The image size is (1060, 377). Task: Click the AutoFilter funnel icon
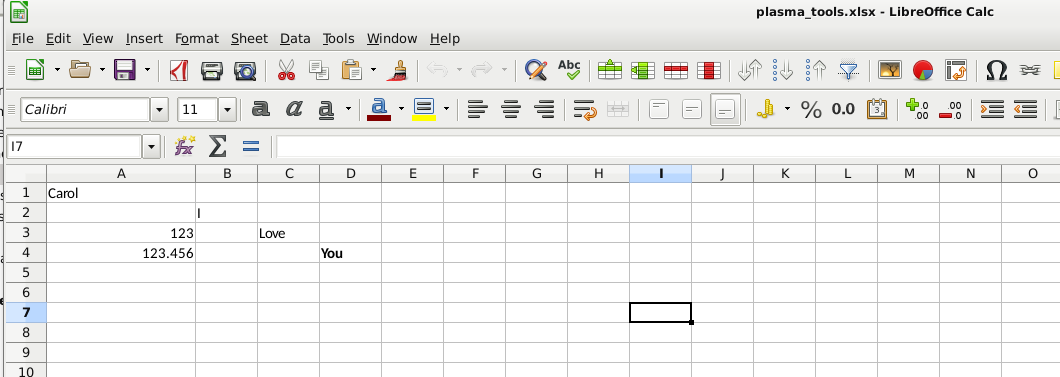tap(848, 70)
